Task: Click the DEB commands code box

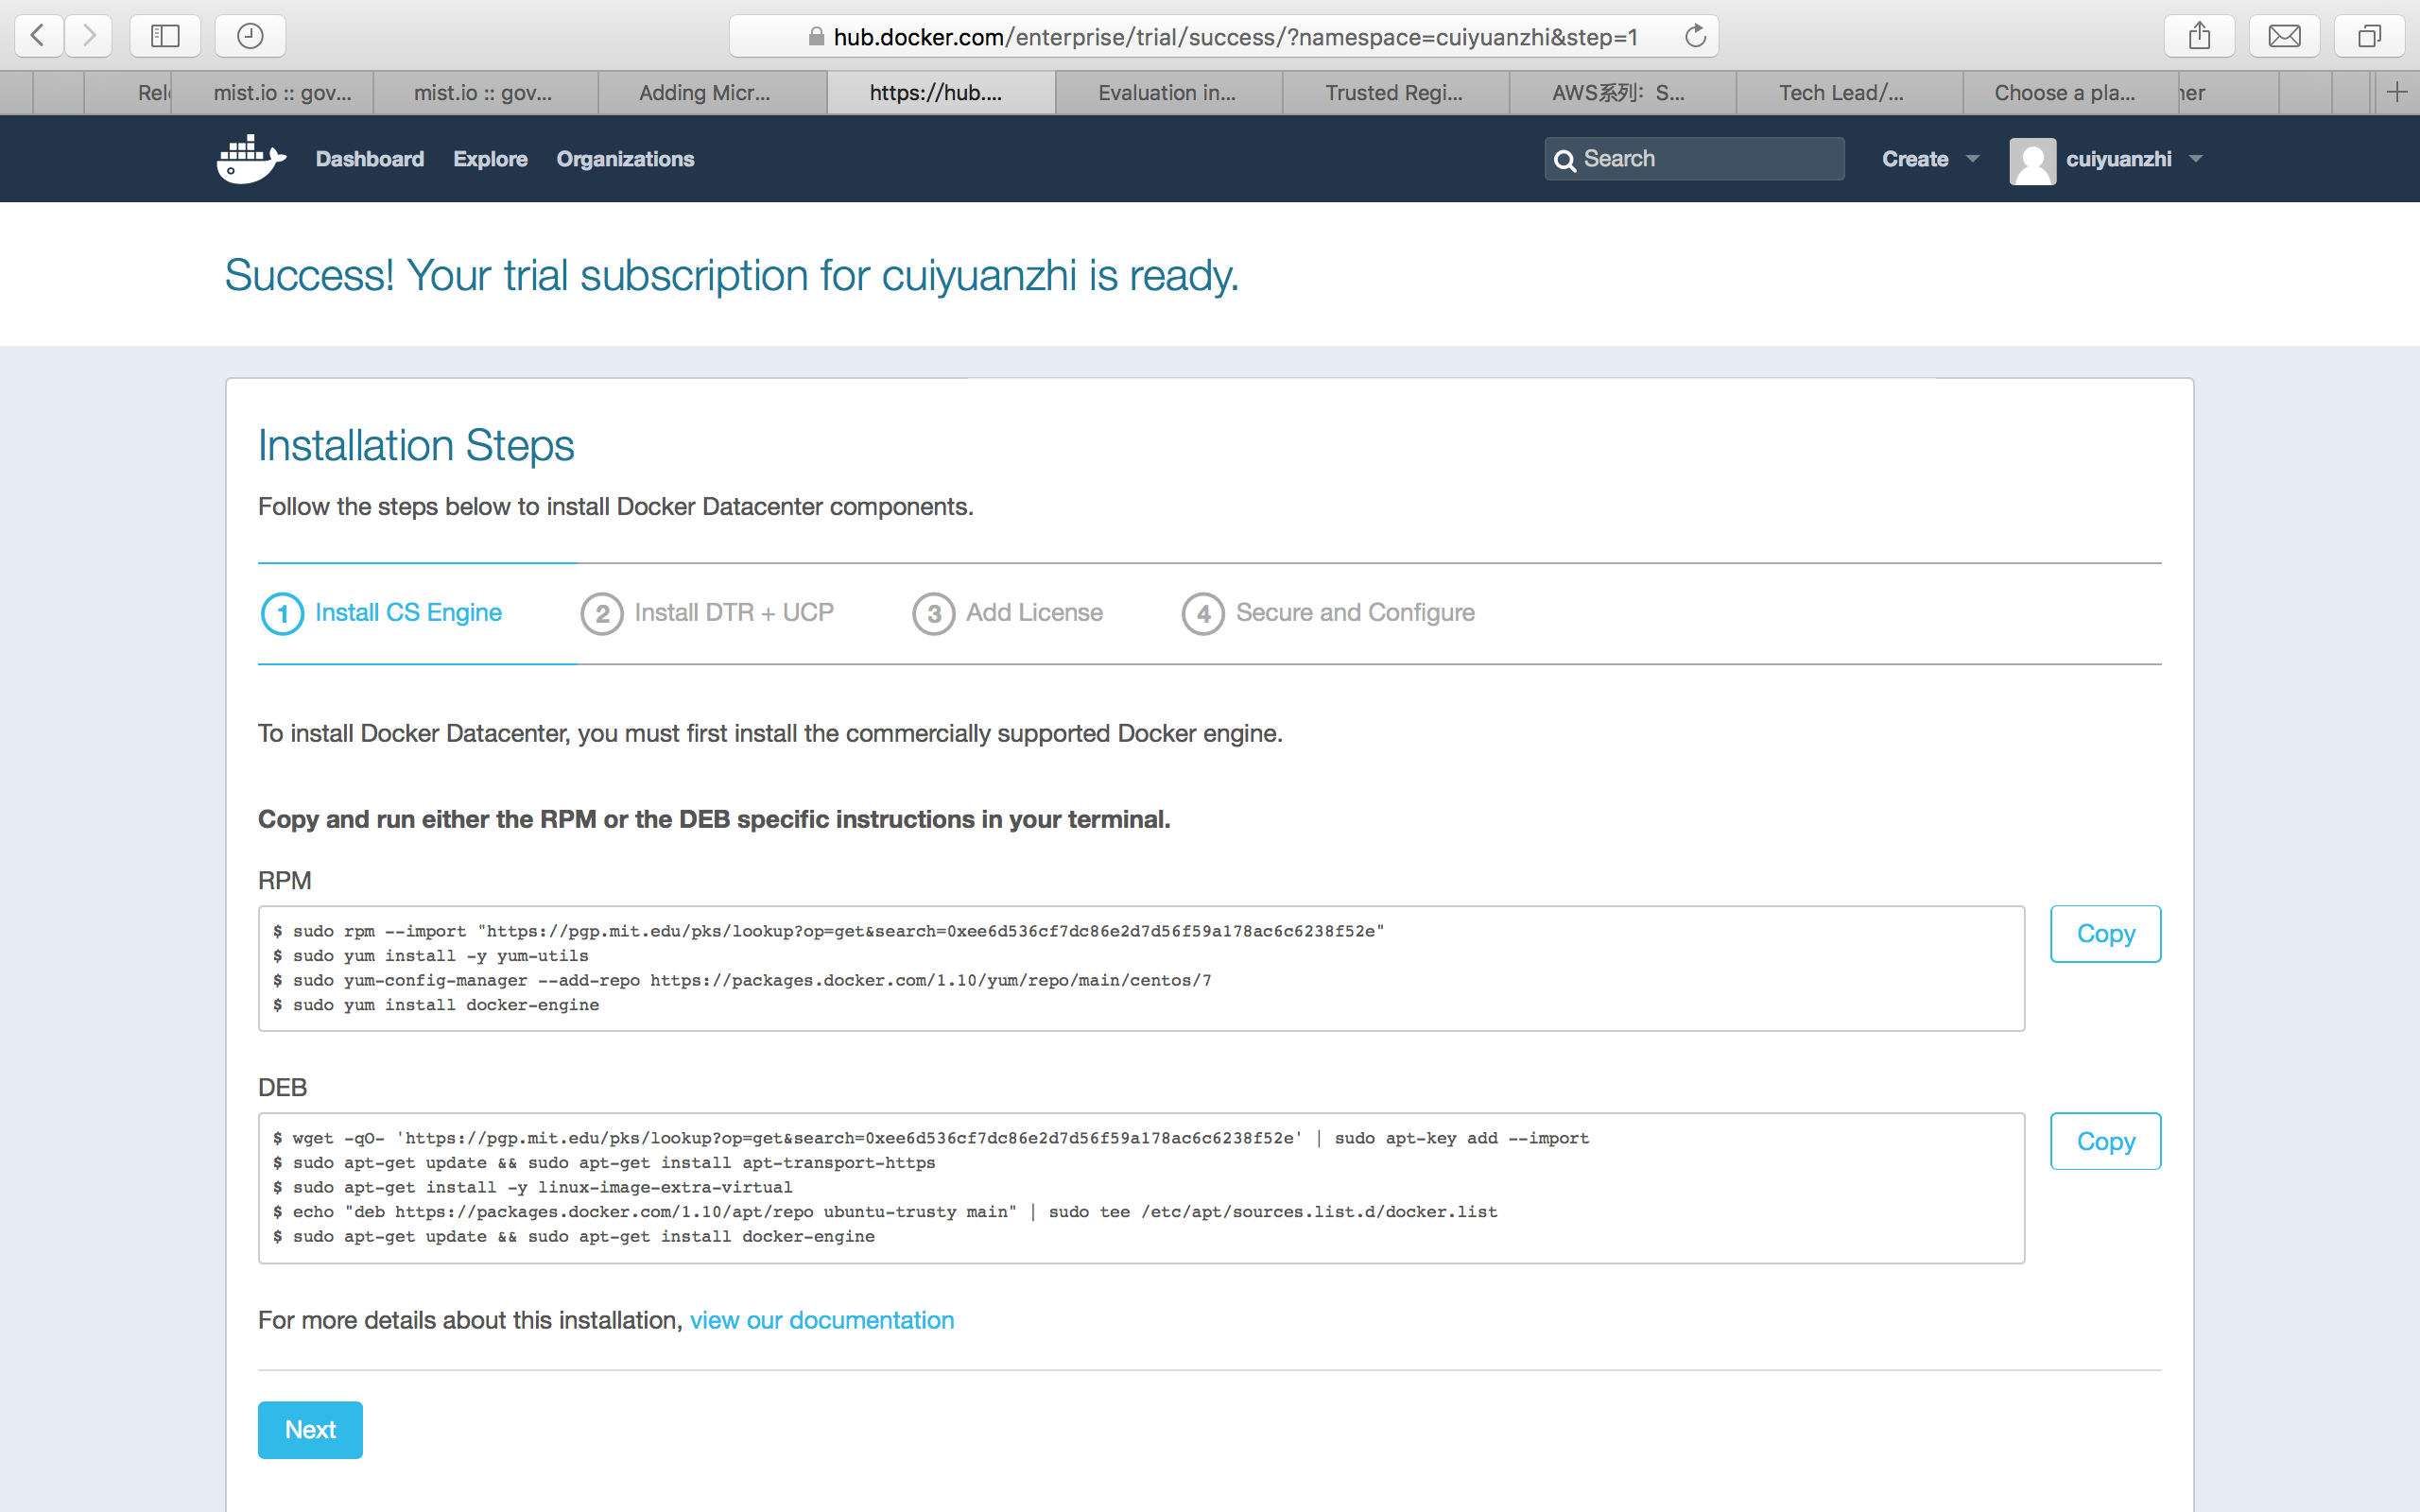Action: coord(1141,1188)
